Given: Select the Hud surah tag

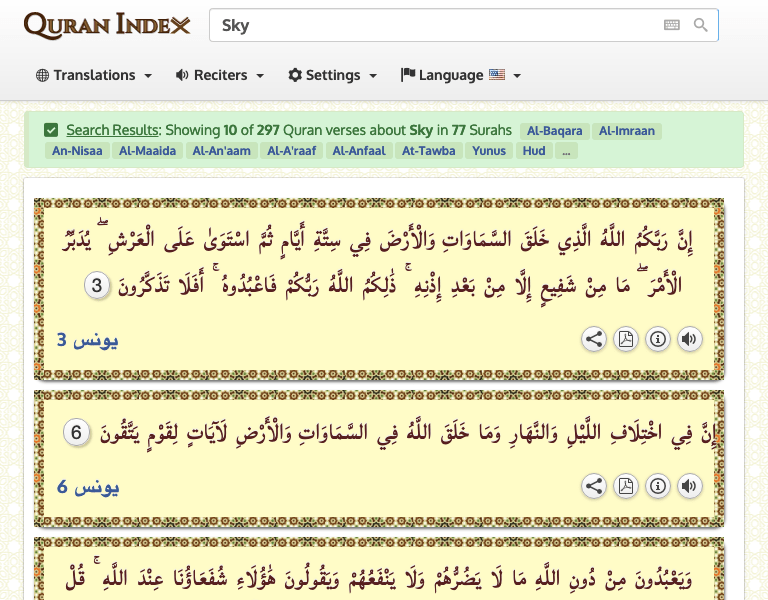Looking at the screenshot, I should [x=534, y=151].
